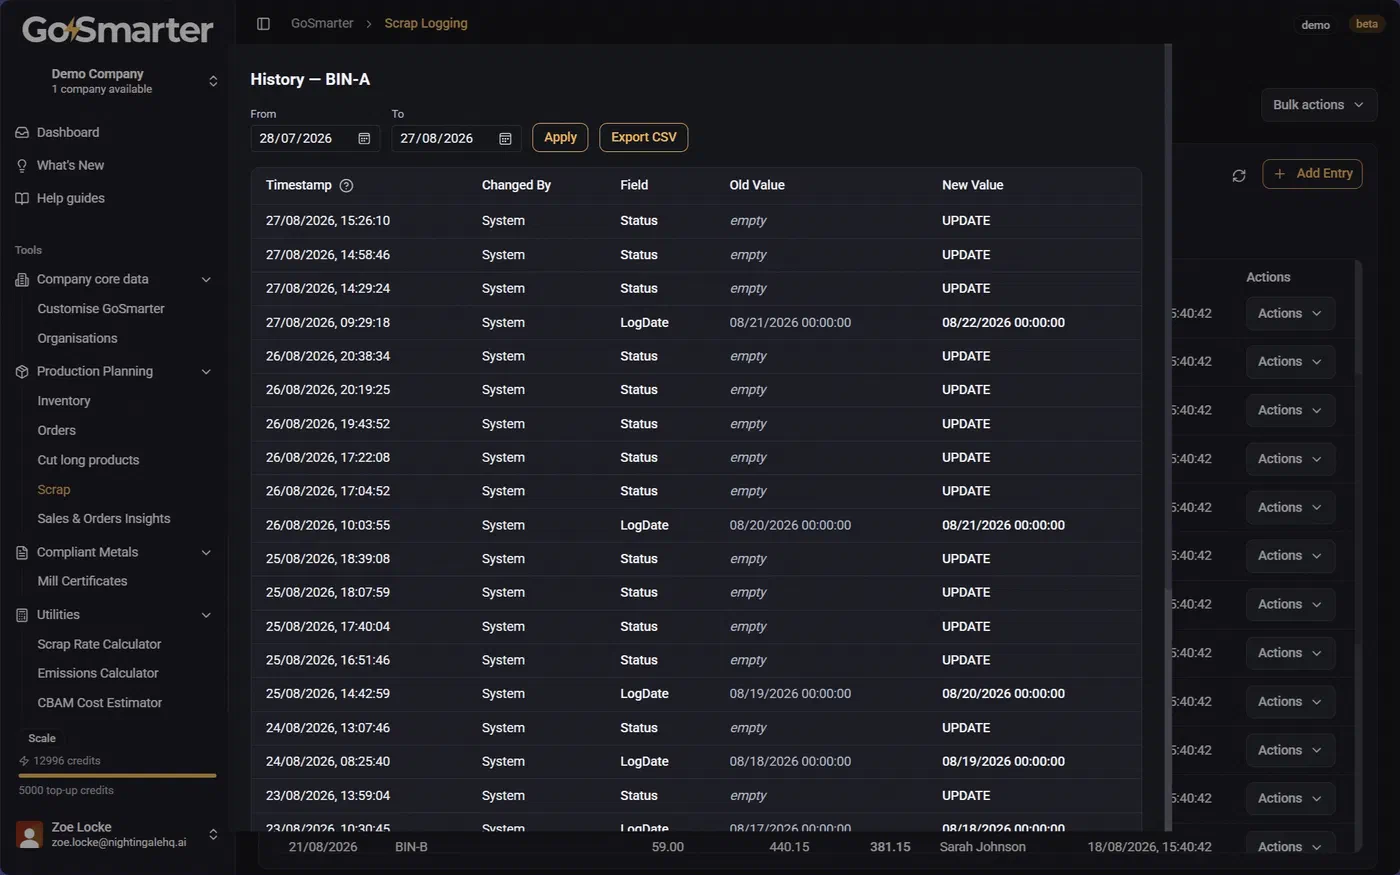The width and height of the screenshot is (1400, 875).
Task: Collapse the Utilities section
Action: pyautogui.click(x=206, y=615)
